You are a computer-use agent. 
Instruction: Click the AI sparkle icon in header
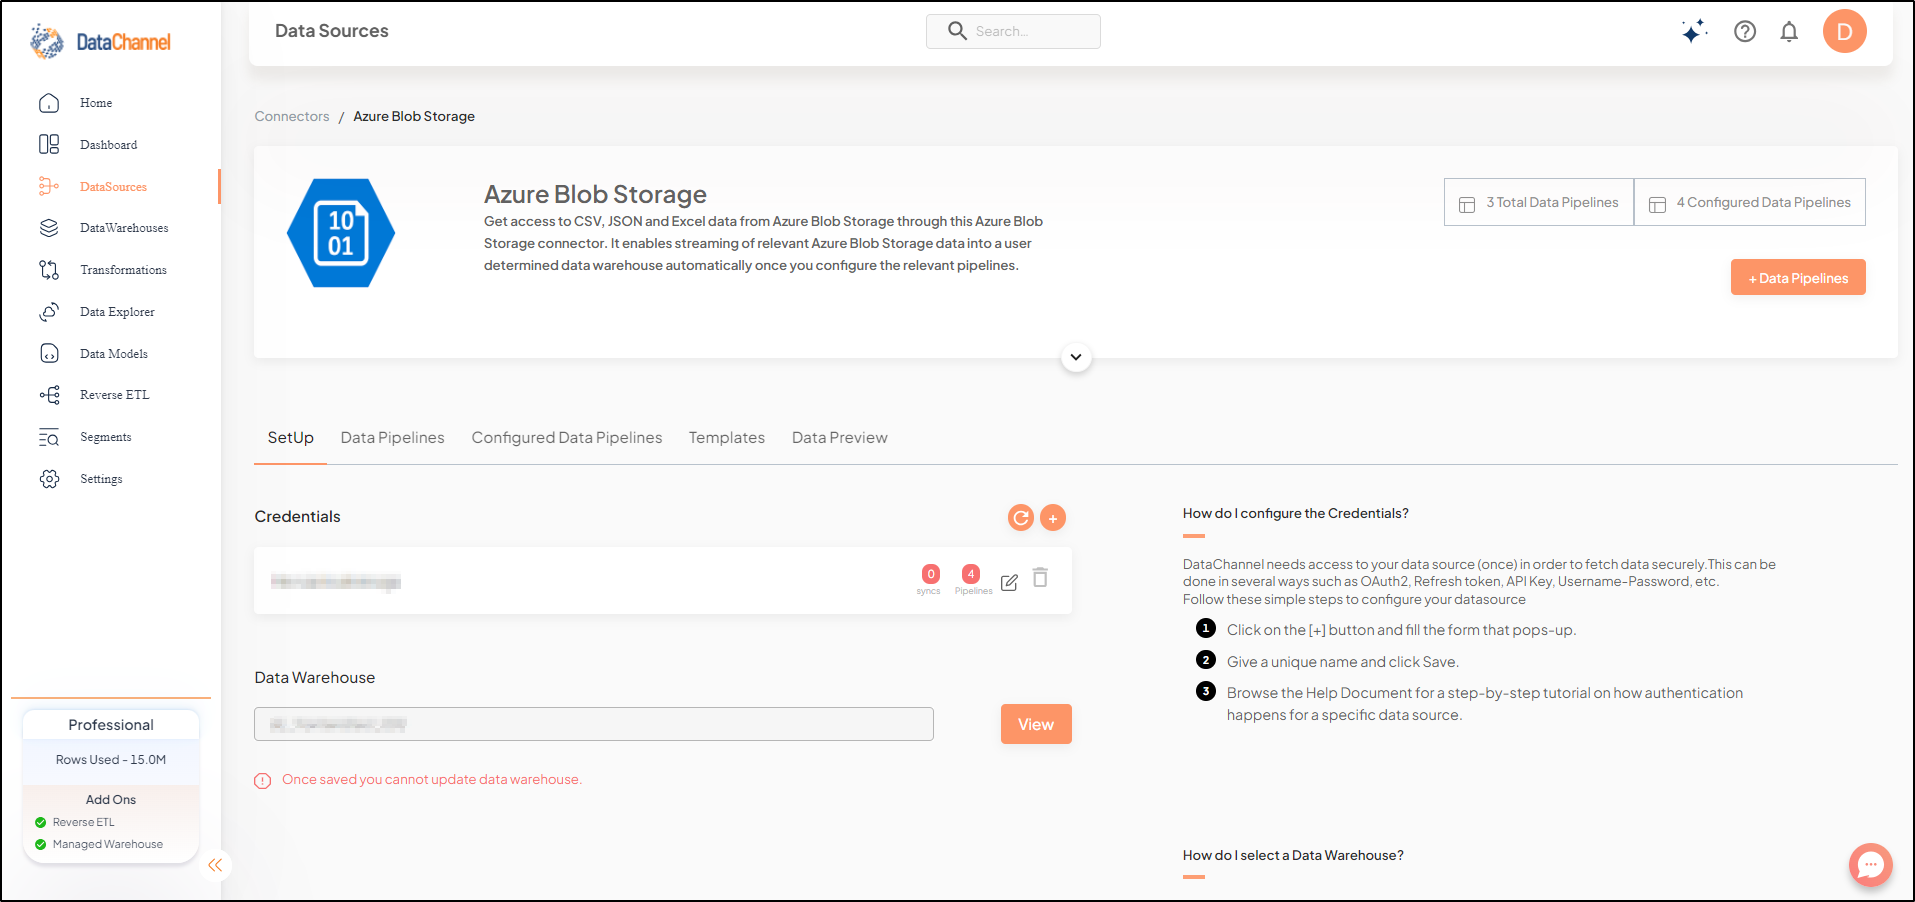(1694, 31)
